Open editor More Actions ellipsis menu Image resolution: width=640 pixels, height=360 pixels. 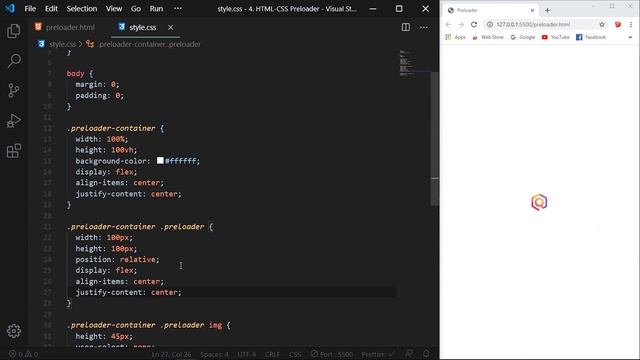pos(424,27)
